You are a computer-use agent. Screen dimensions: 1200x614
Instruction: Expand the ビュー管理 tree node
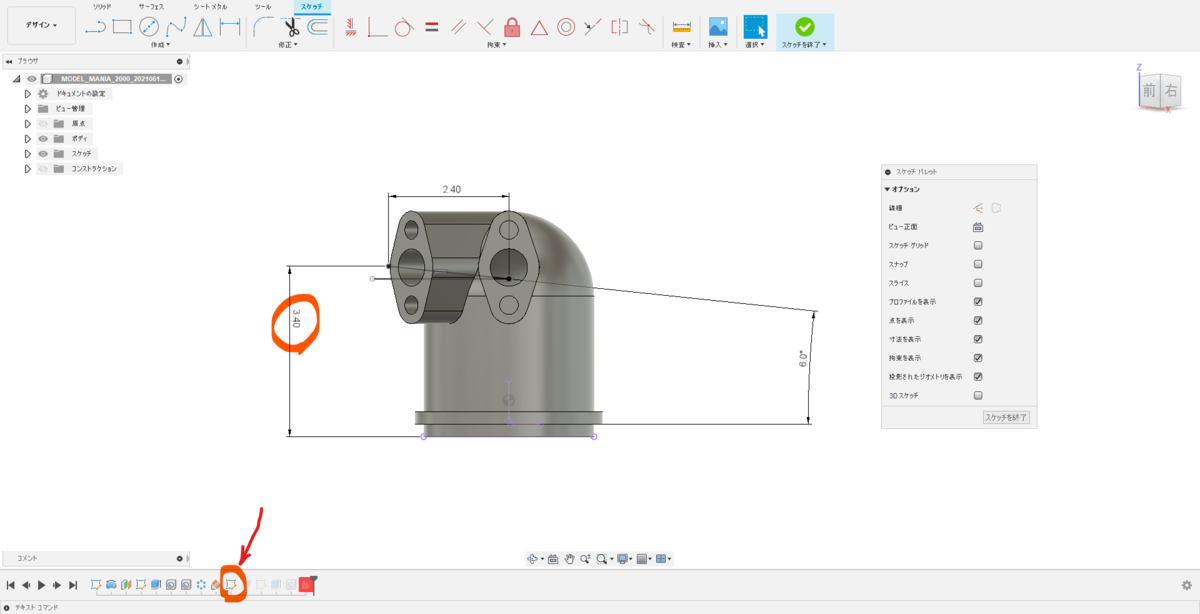click(28, 109)
